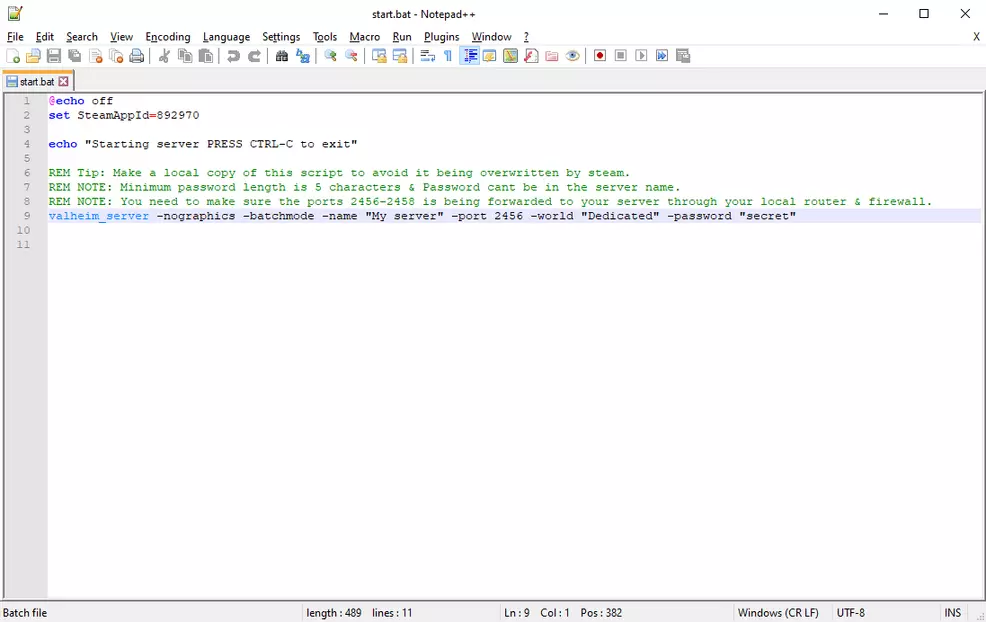Screen dimensions: 986x622
Task: Open the Window menu
Action: pyautogui.click(x=492, y=36)
